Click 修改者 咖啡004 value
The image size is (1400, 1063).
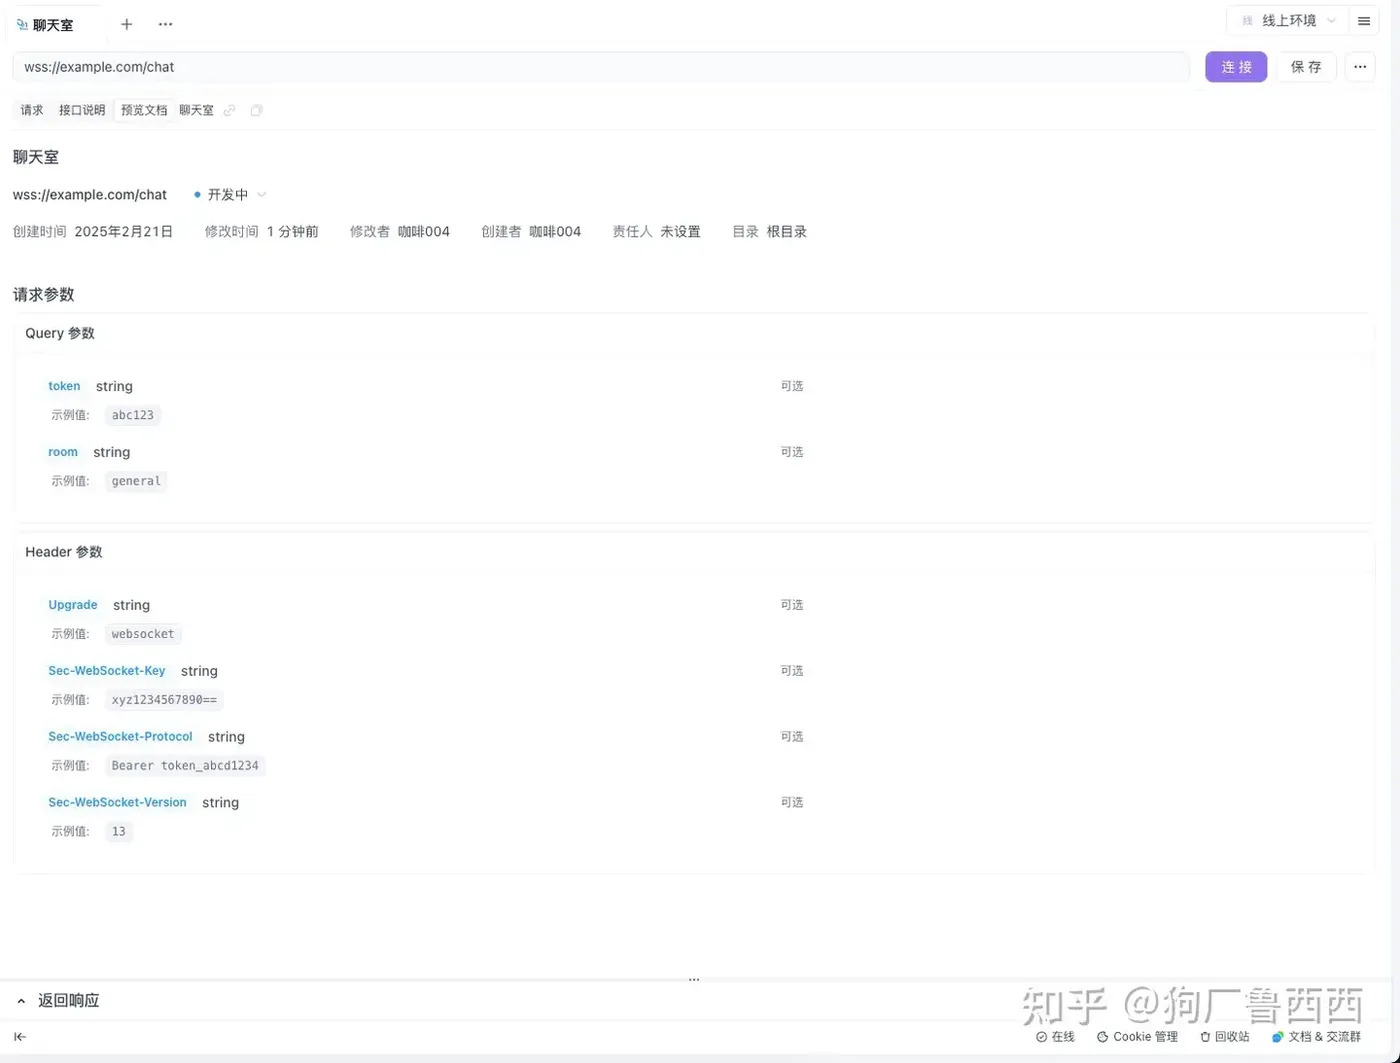point(424,232)
